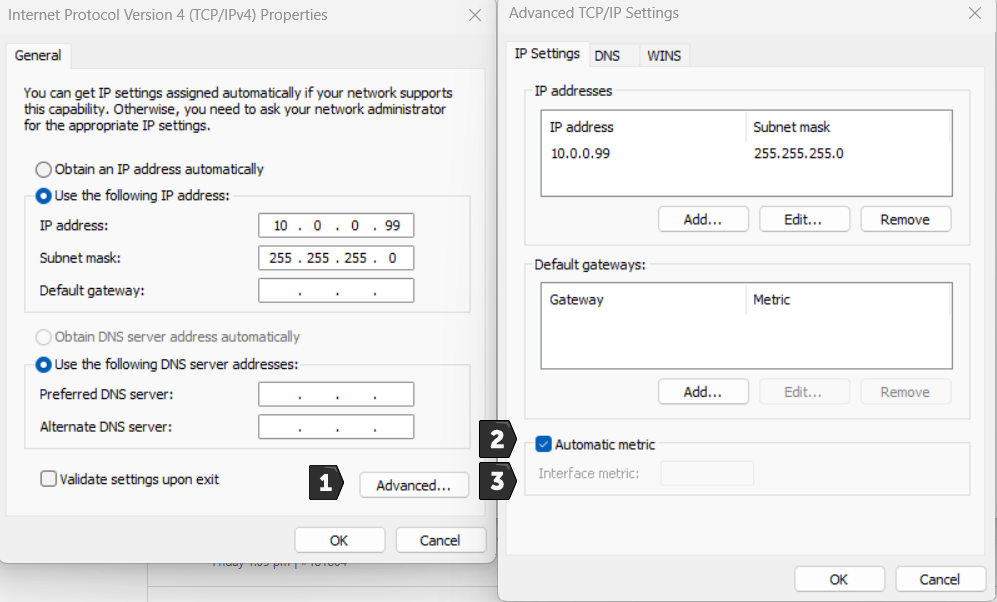997x602 pixels.
Task: Add a new default gateway
Action: (x=703, y=392)
